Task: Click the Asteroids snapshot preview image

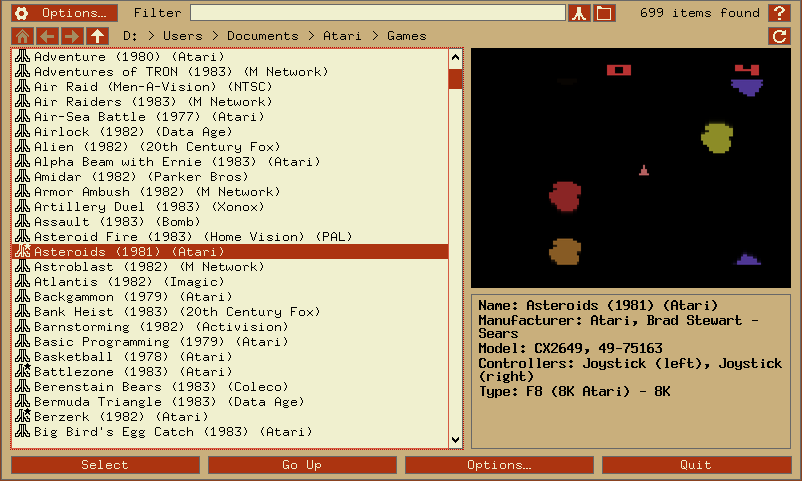Action: click(x=631, y=168)
